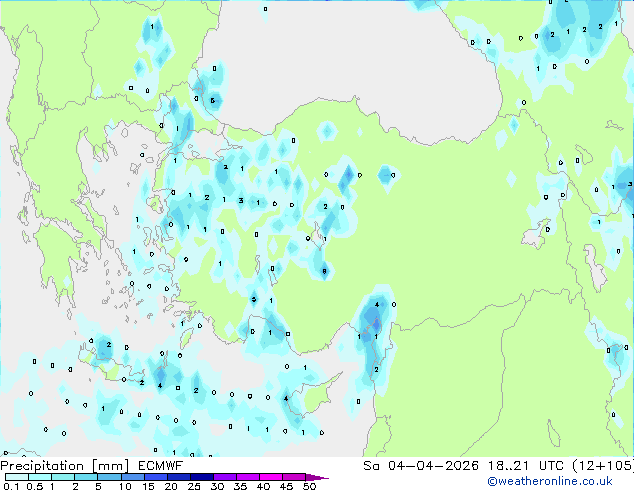The height and width of the screenshot is (490, 634).
Task: Select legend color box between 2 and 5
Action: 86,477
